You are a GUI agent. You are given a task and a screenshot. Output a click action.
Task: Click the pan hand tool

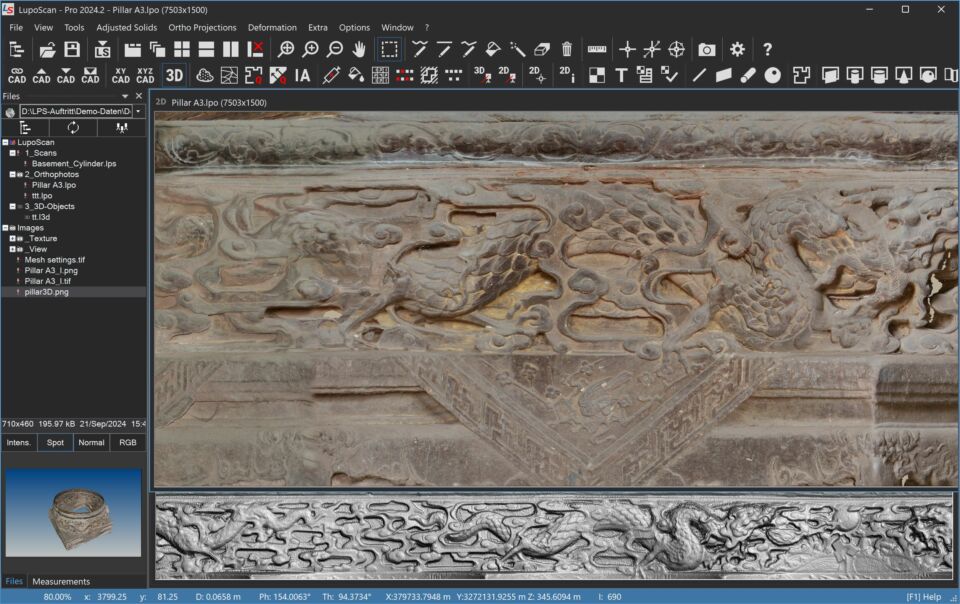pyautogui.click(x=359, y=49)
